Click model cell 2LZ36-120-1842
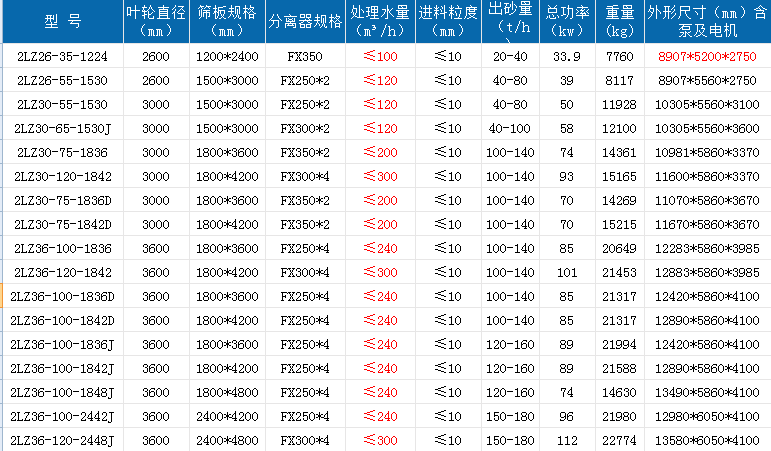771x451 pixels. [63, 272]
